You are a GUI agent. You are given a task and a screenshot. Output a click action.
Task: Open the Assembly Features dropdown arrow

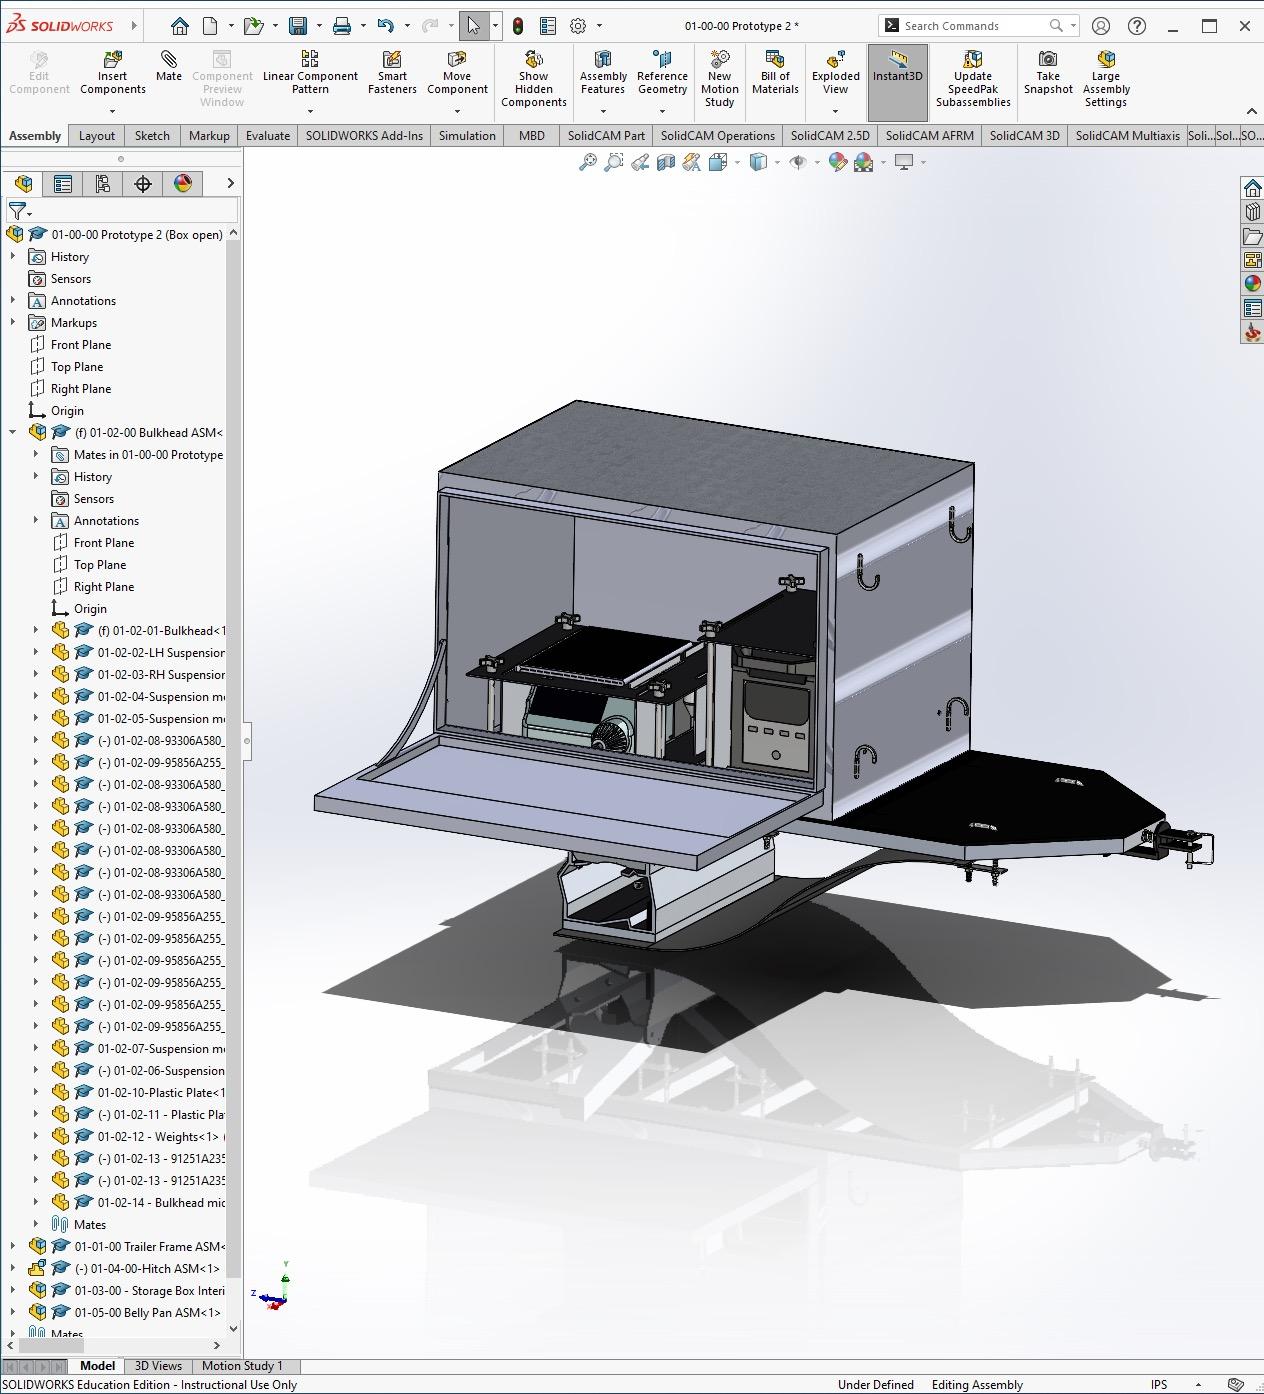603,111
